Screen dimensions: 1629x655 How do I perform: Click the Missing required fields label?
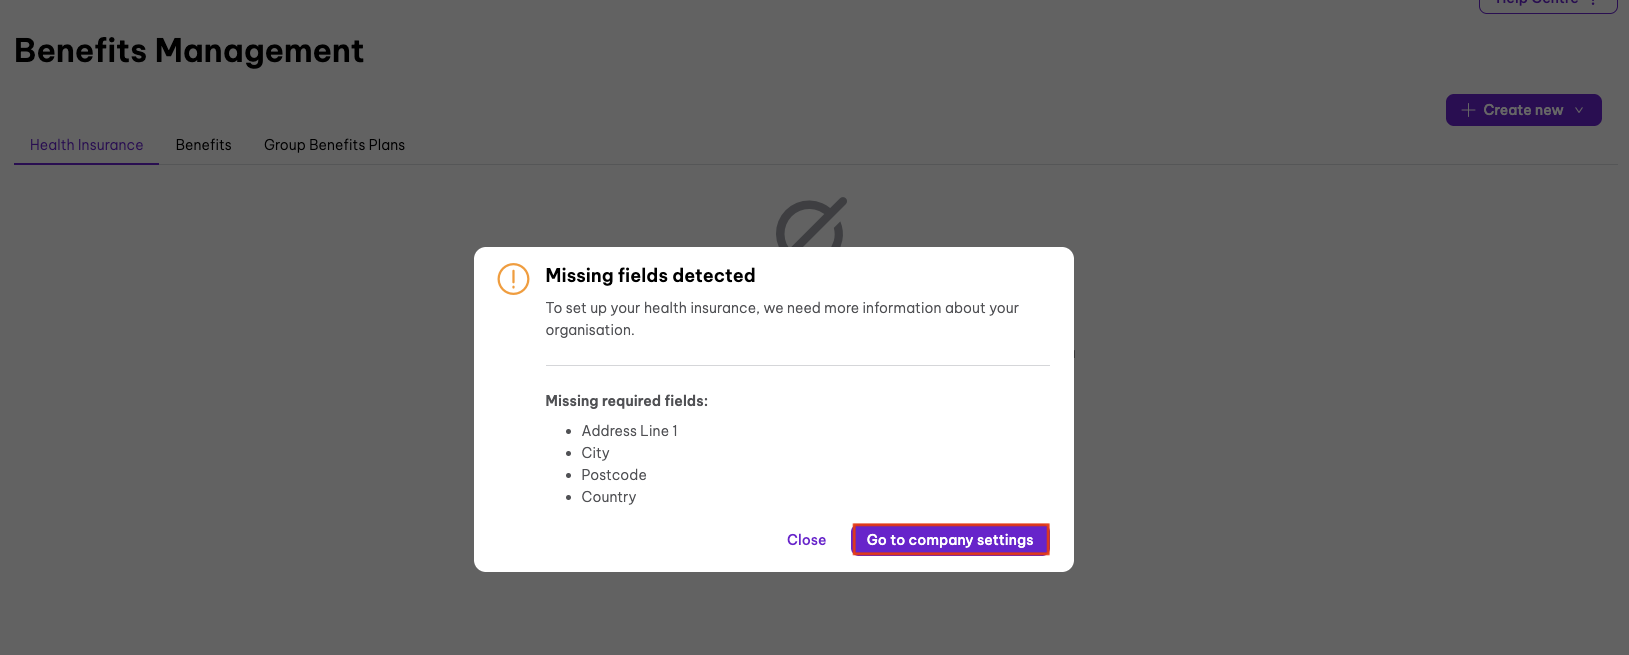pyautogui.click(x=626, y=401)
